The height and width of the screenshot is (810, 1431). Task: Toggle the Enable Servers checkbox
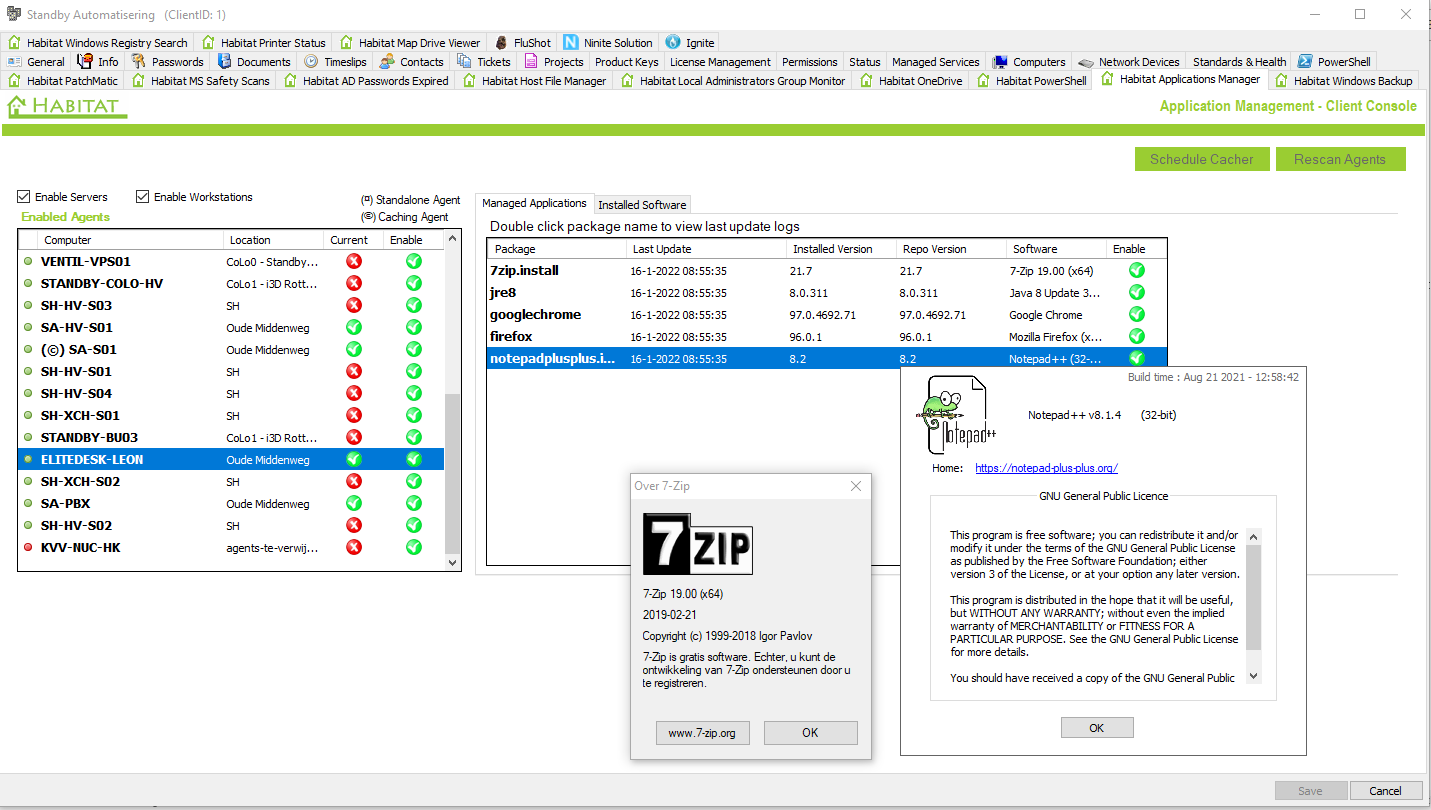[25, 197]
